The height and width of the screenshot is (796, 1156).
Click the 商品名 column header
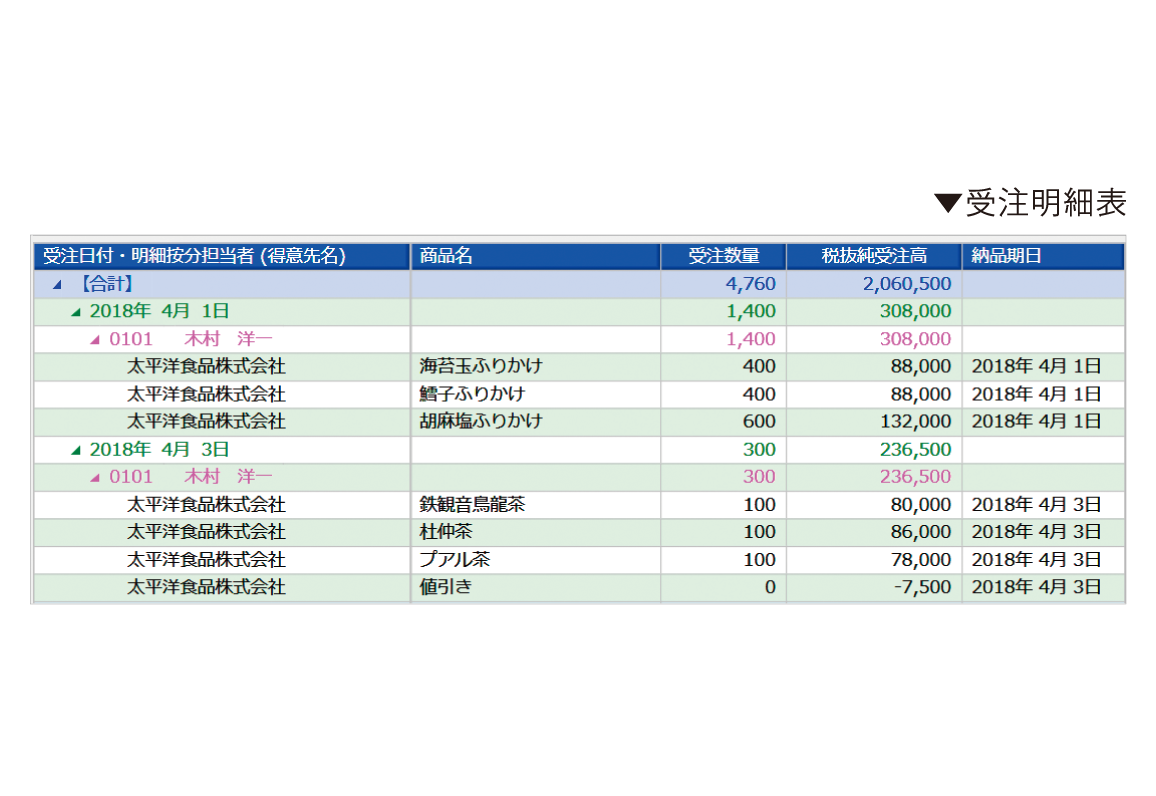pyautogui.click(x=535, y=256)
